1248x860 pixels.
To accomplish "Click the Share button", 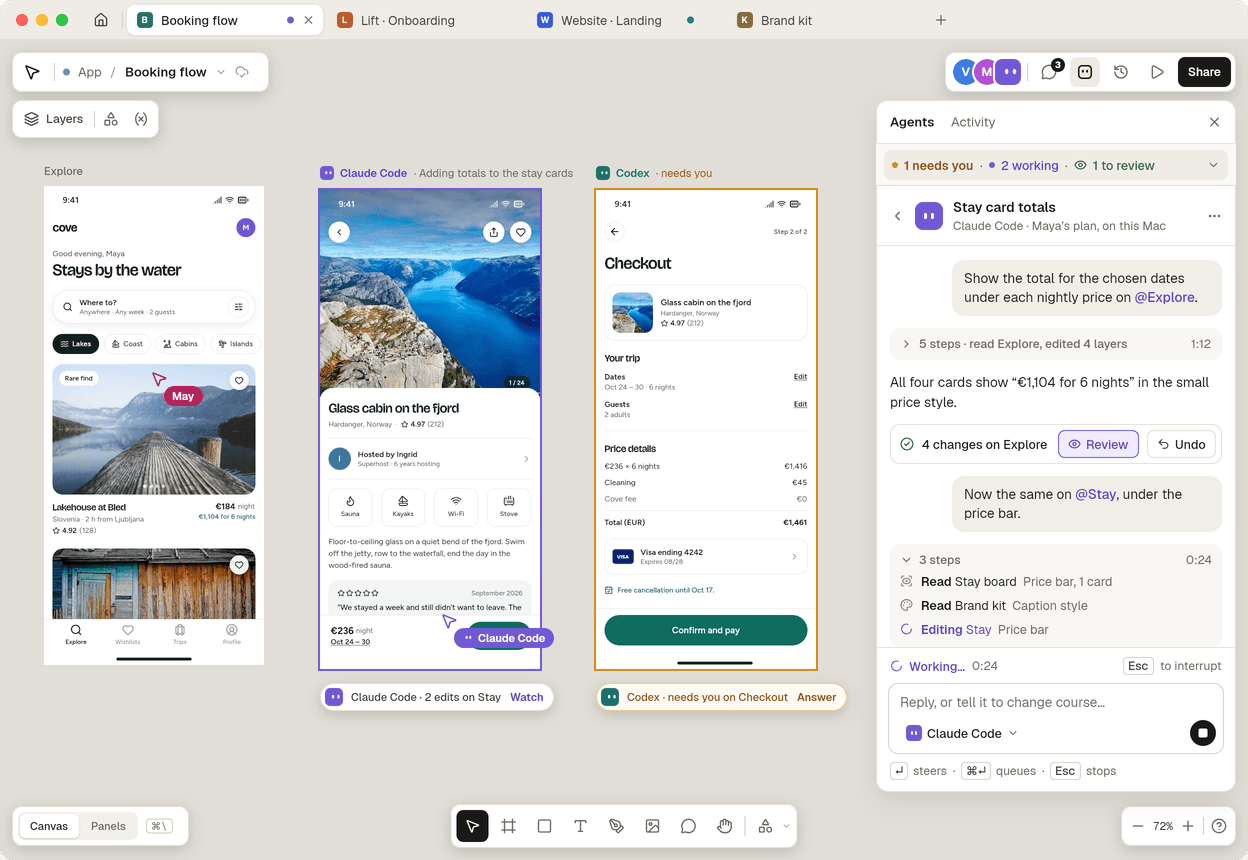I will 1204,72.
